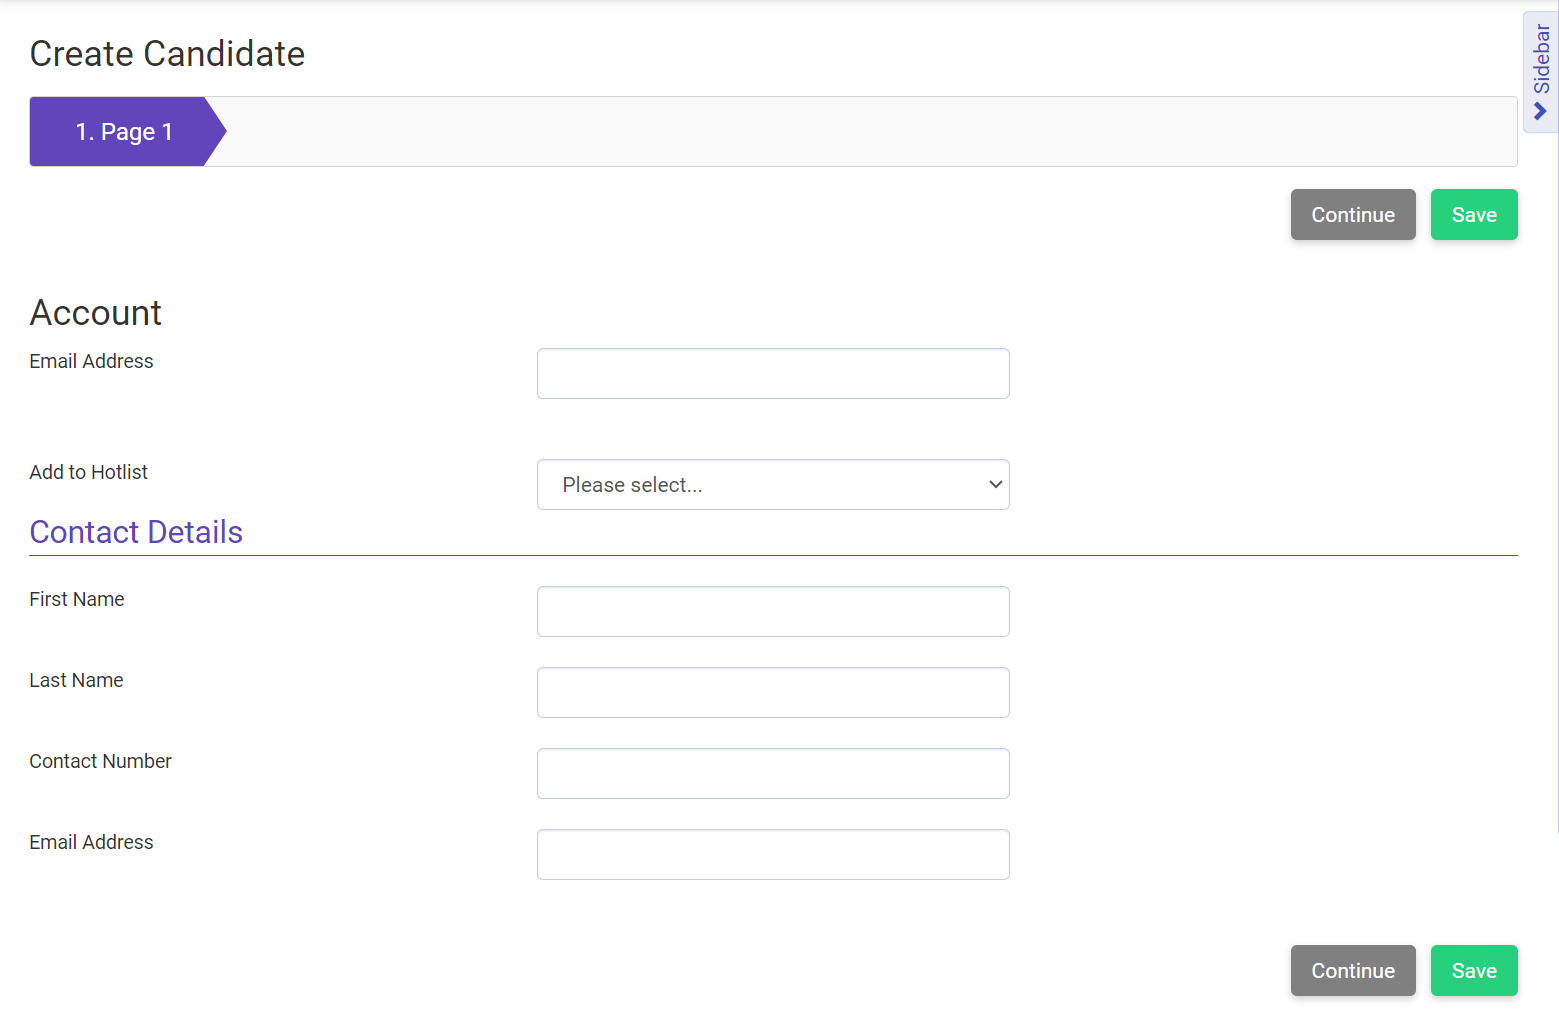Select the '1. Page 1' step tab
The image size is (1559, 1033).
point(124,132)
